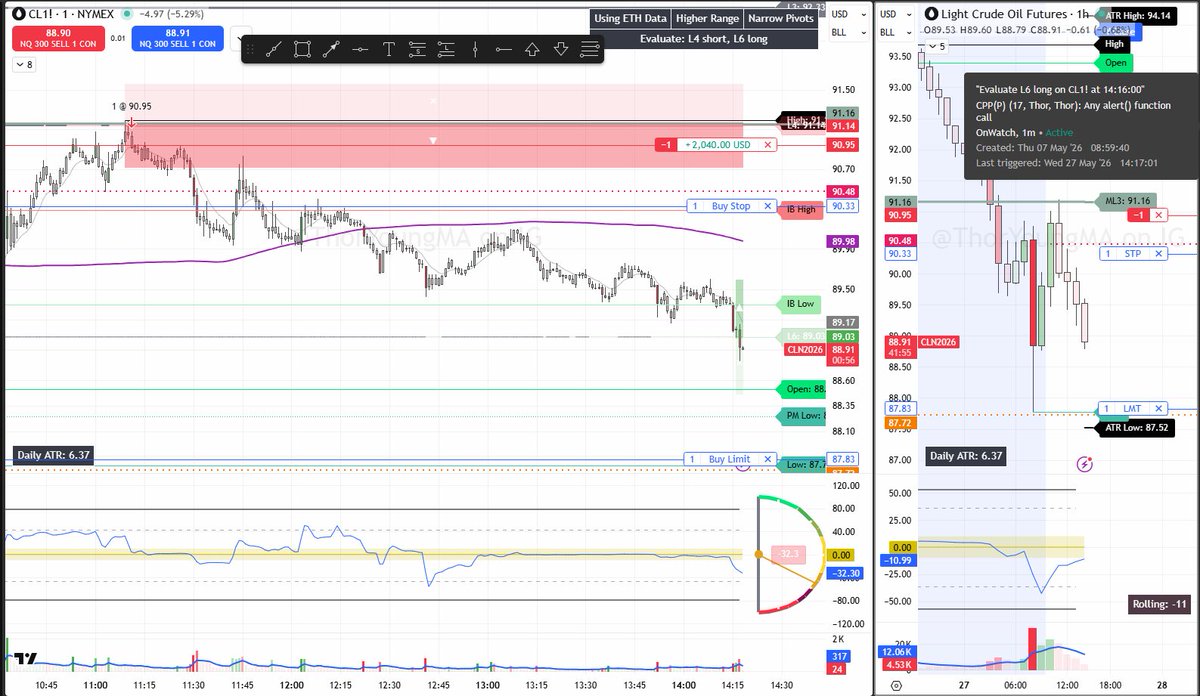The height and width of the screenshot is (696, 1200).
Task: Select the Arrow Down marker tool
Action: [x=561, y=49]
